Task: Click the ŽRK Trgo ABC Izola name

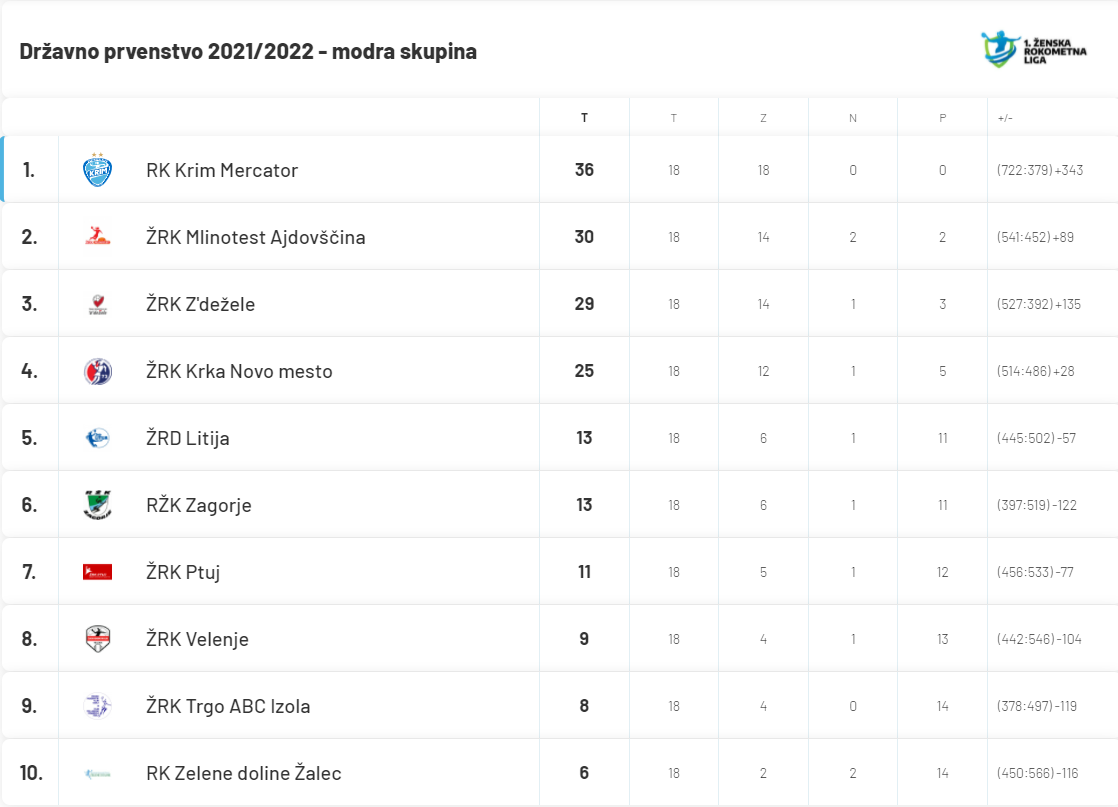Action: 228,706
